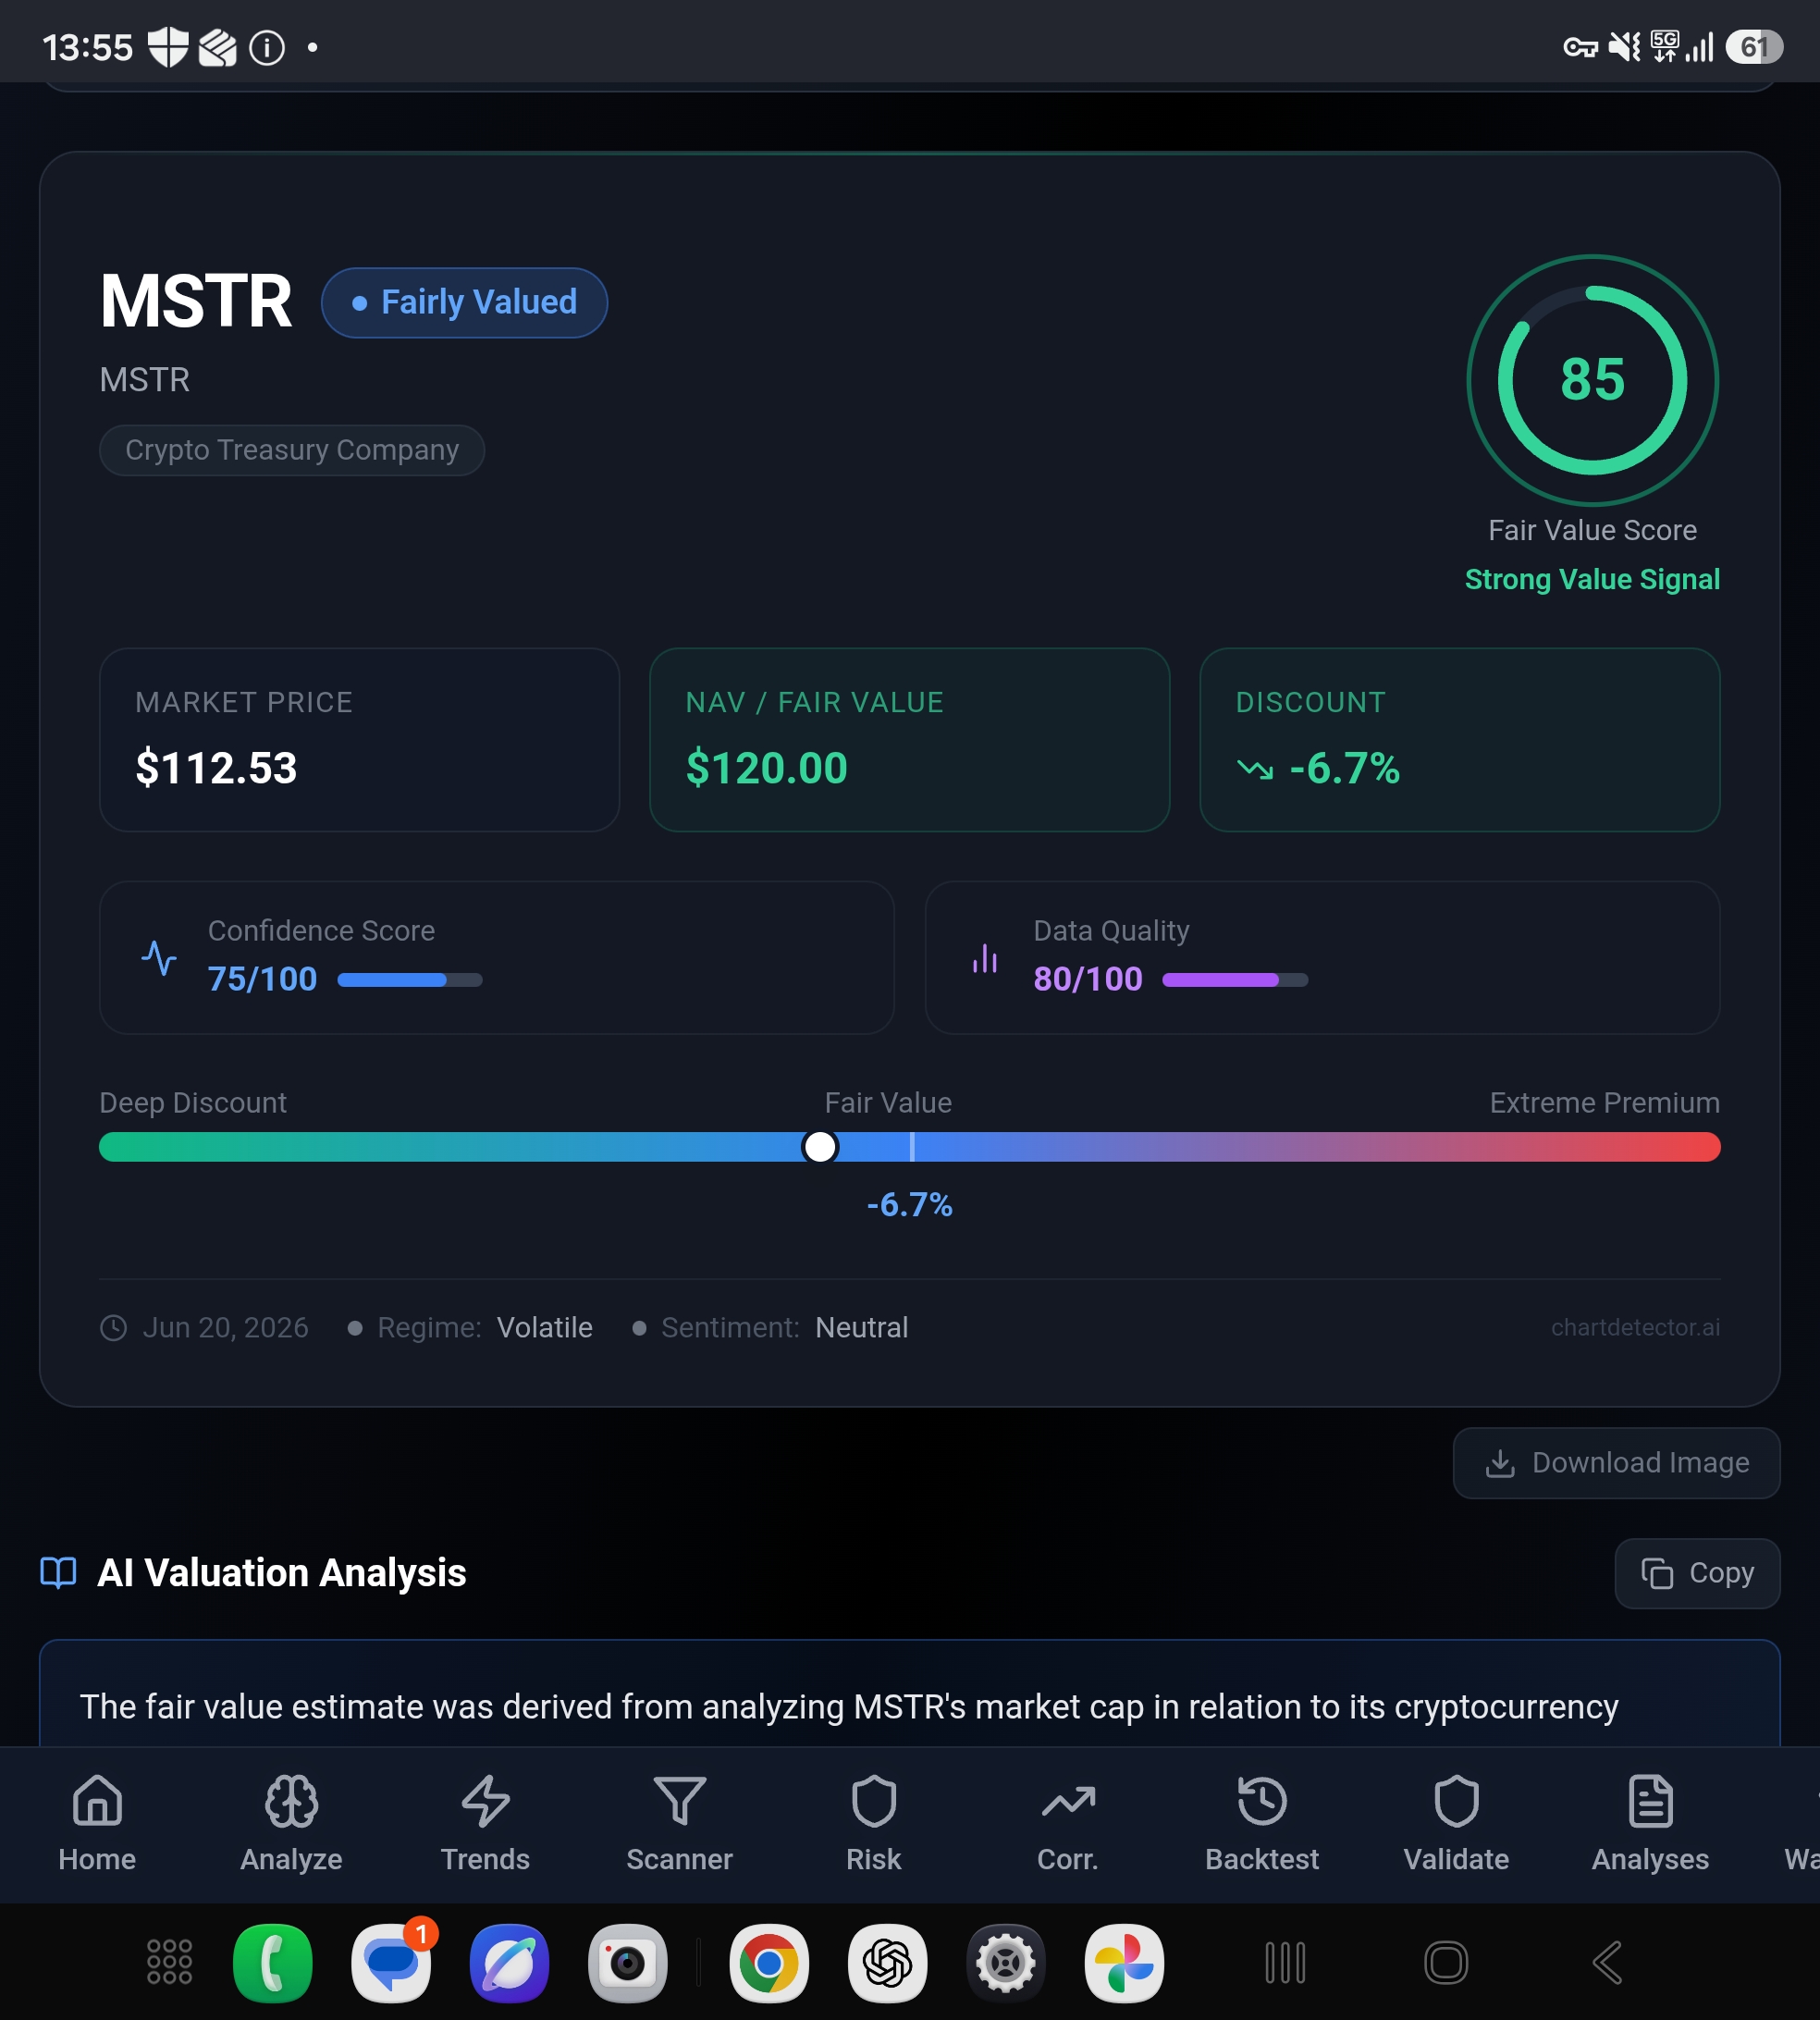
Task: Launch the Google Photos app
Action: 1124,1963
